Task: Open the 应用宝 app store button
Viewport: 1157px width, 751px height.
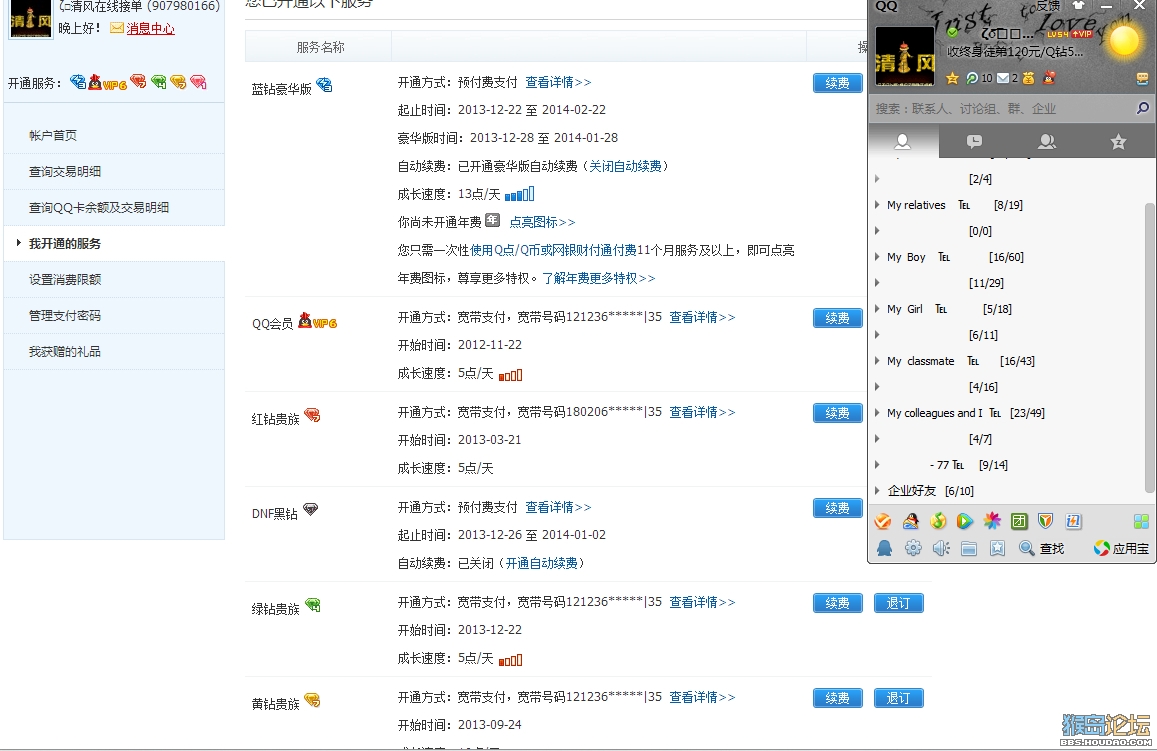Action: [1121, 548]
